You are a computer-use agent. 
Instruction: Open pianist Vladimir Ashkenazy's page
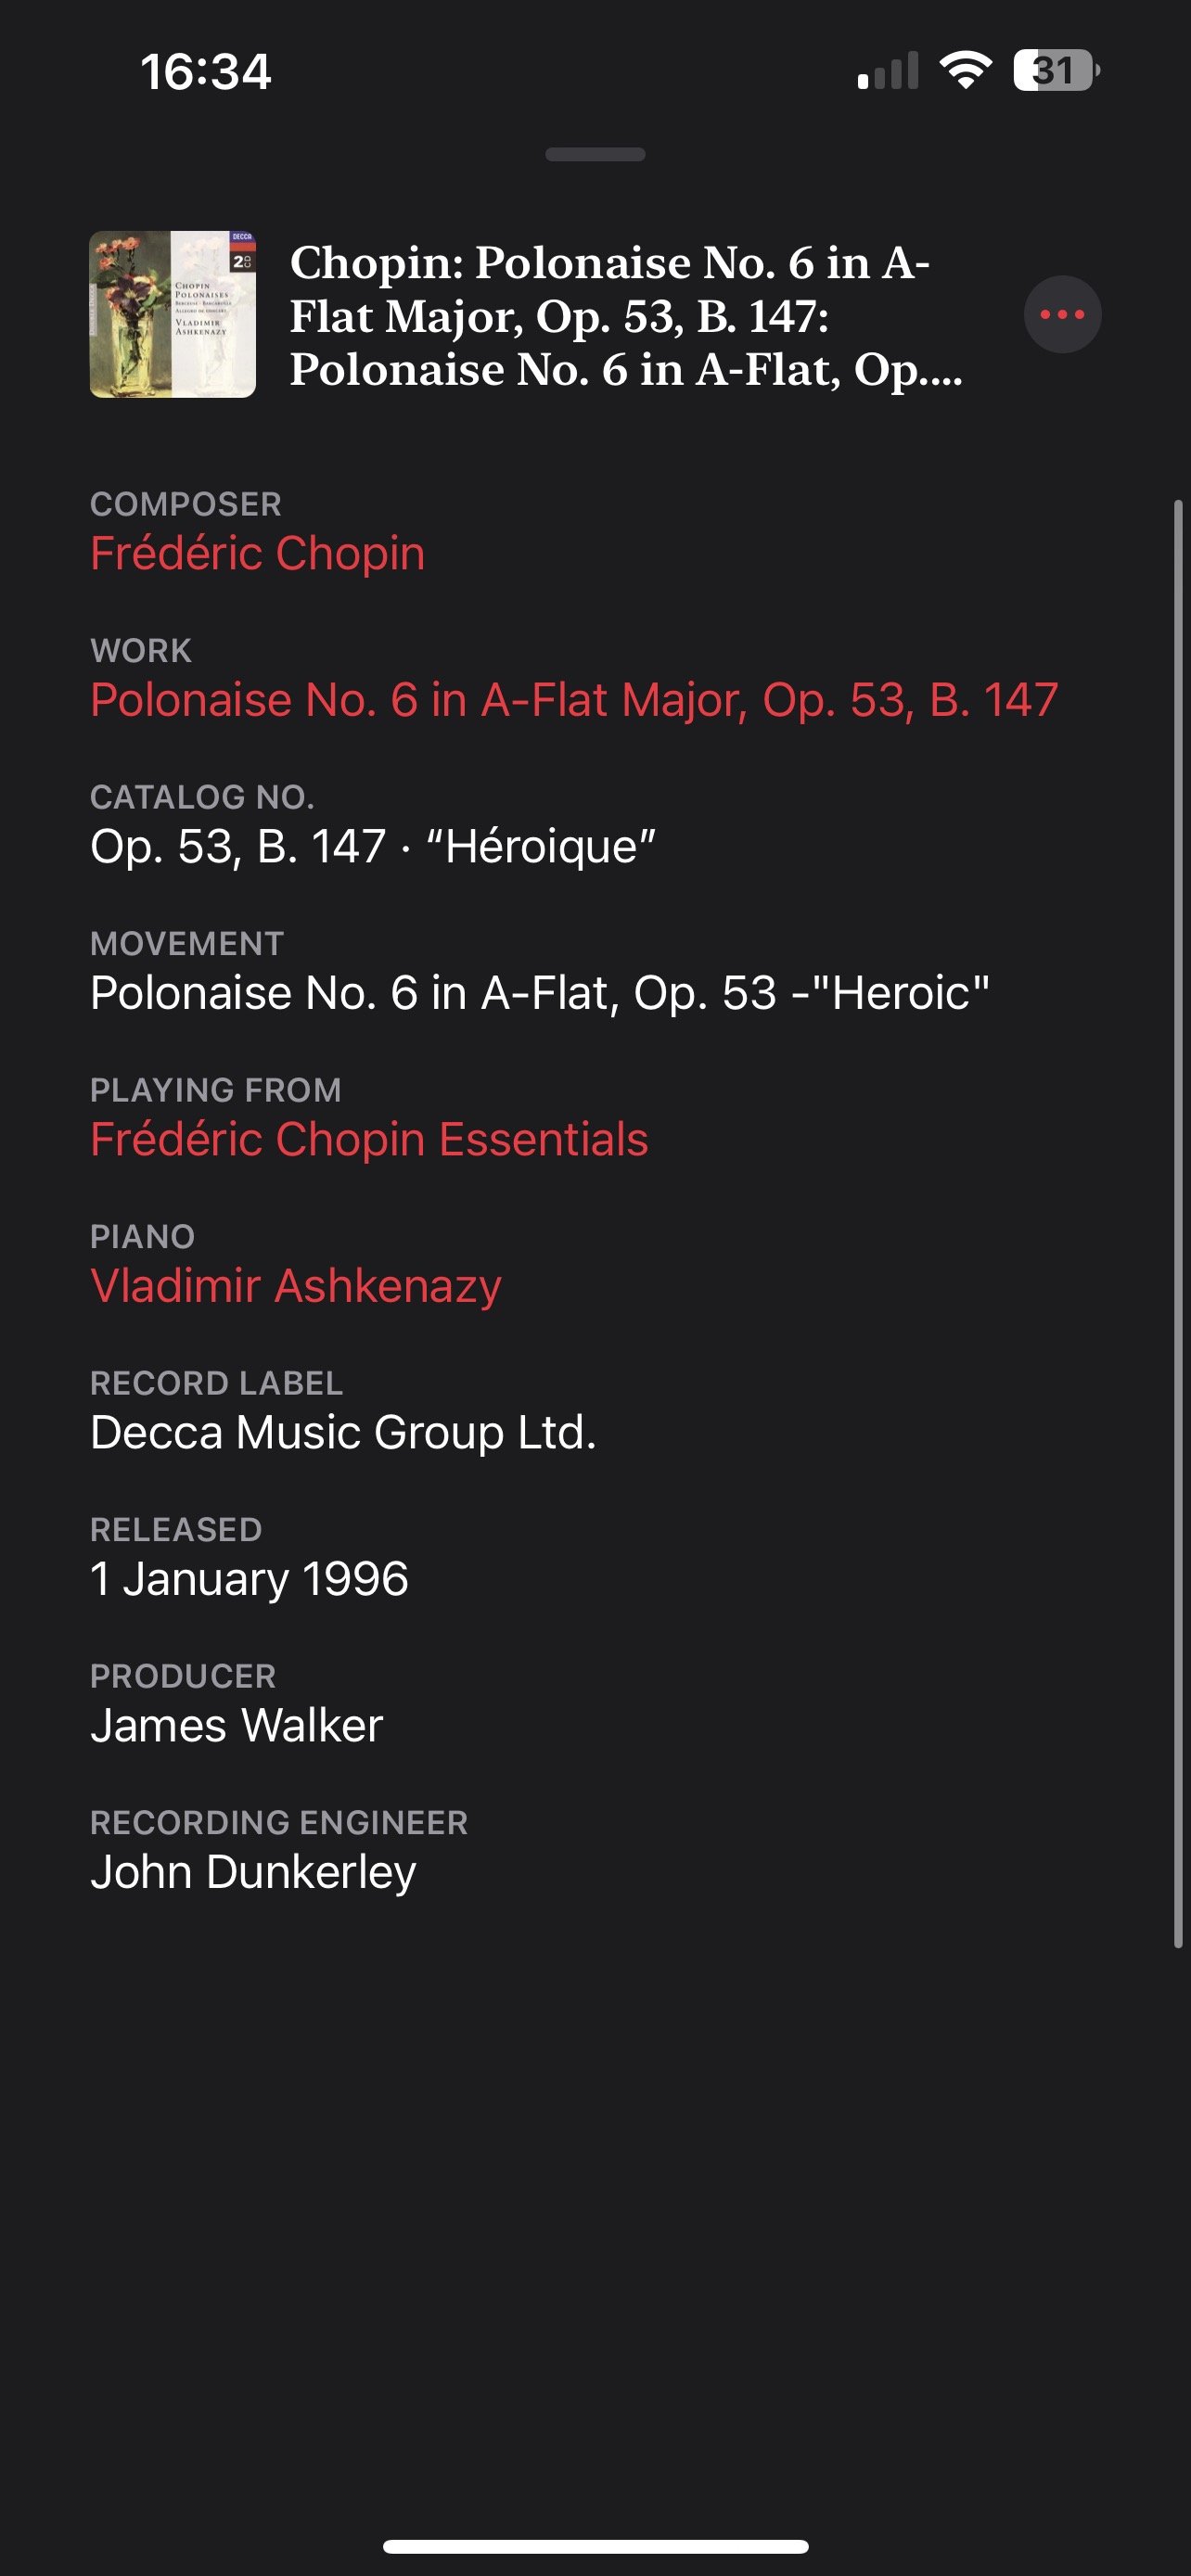[x=296, y=1285]
